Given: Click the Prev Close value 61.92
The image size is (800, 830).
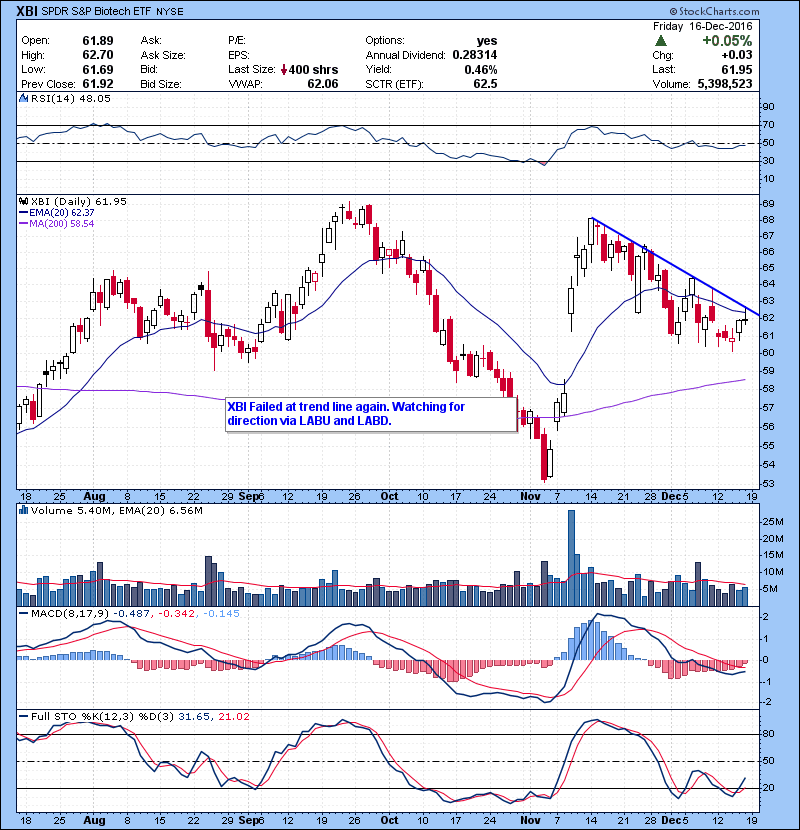Looking at the screenshot, I should coord(97,84).
